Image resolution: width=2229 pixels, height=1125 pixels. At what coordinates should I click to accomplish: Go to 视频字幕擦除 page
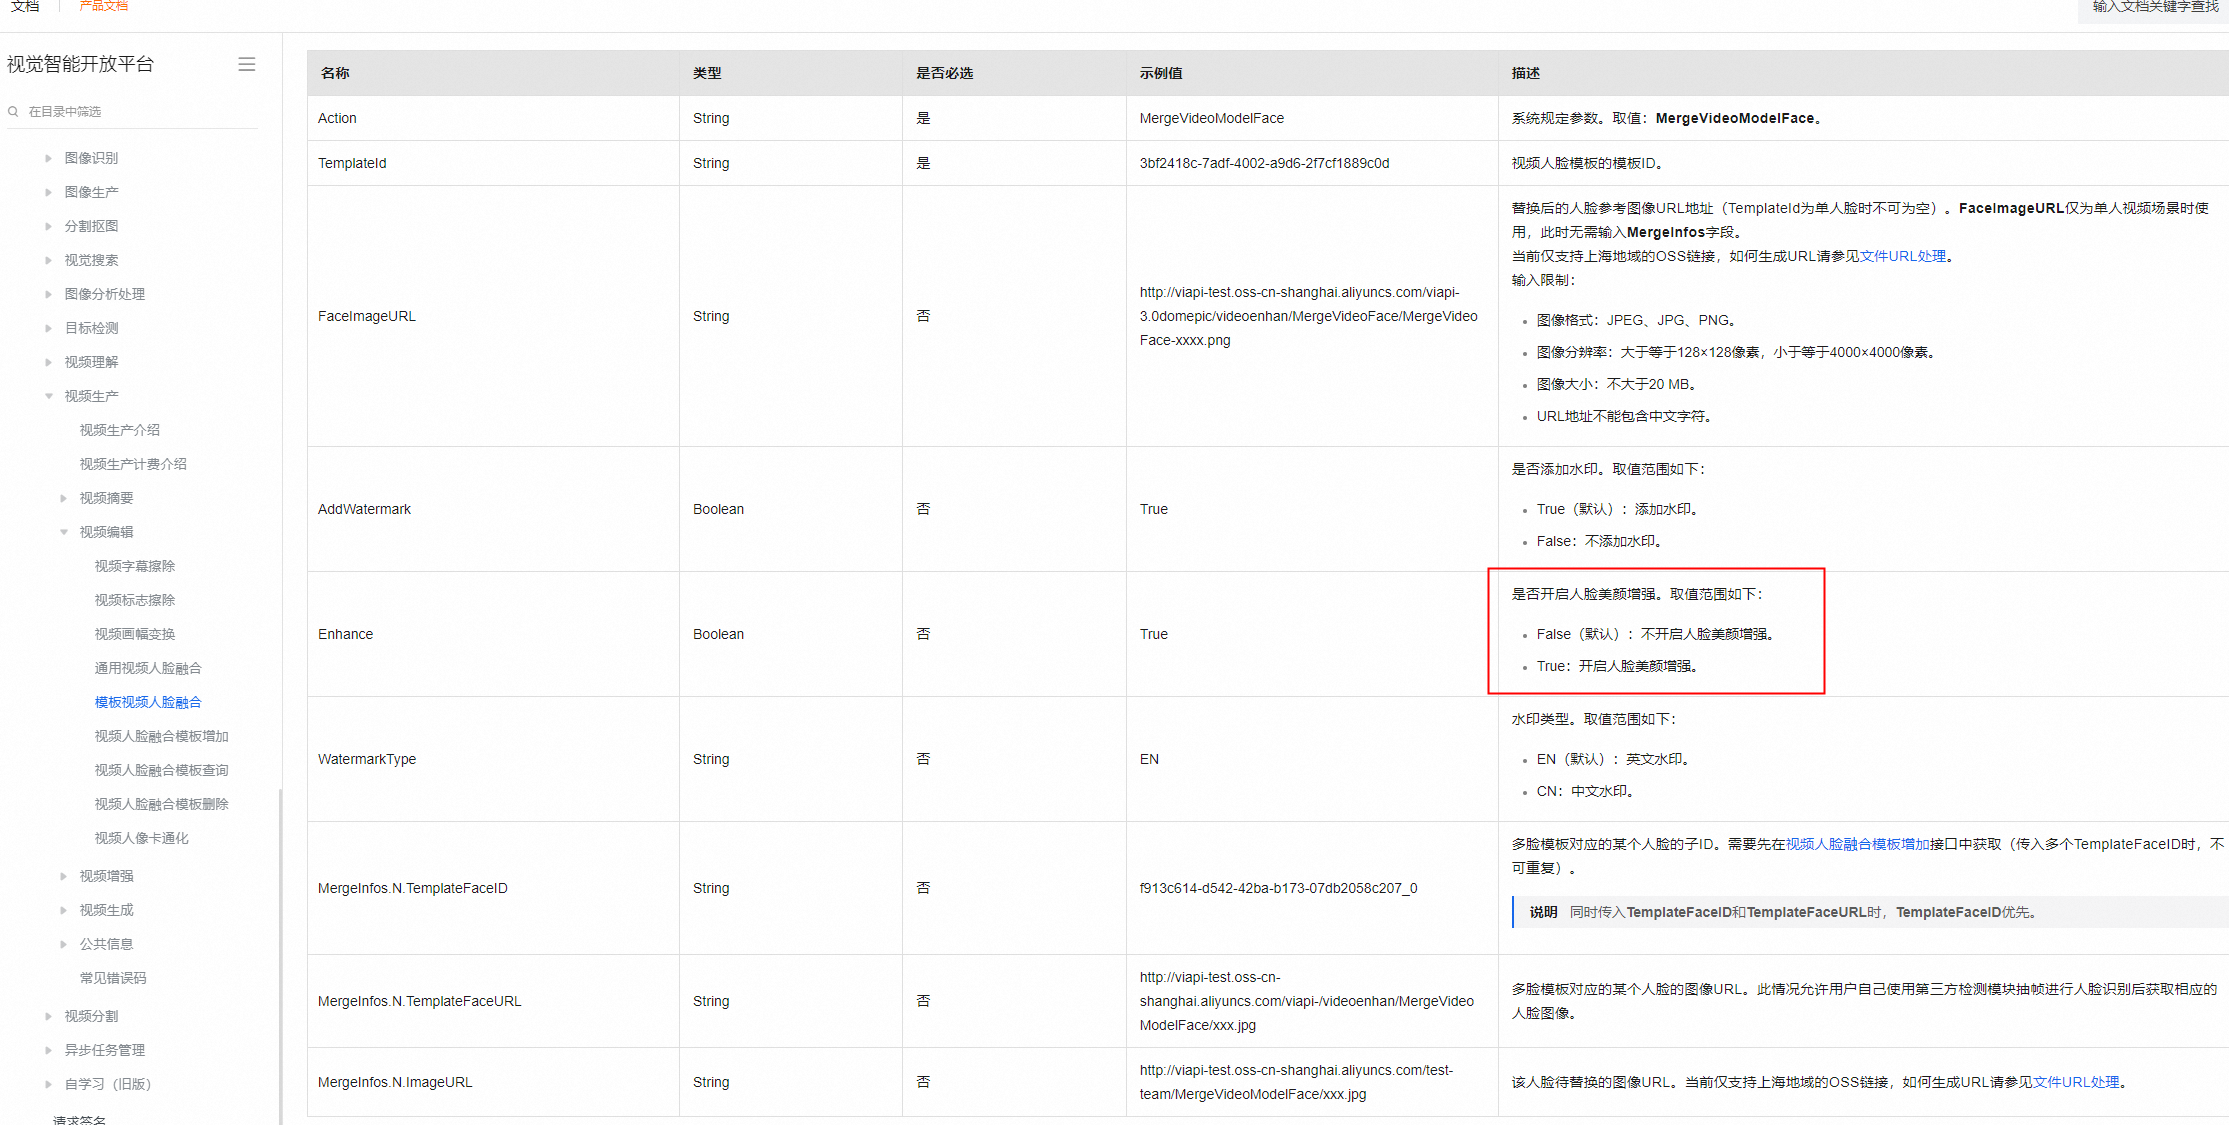point(135,566)
